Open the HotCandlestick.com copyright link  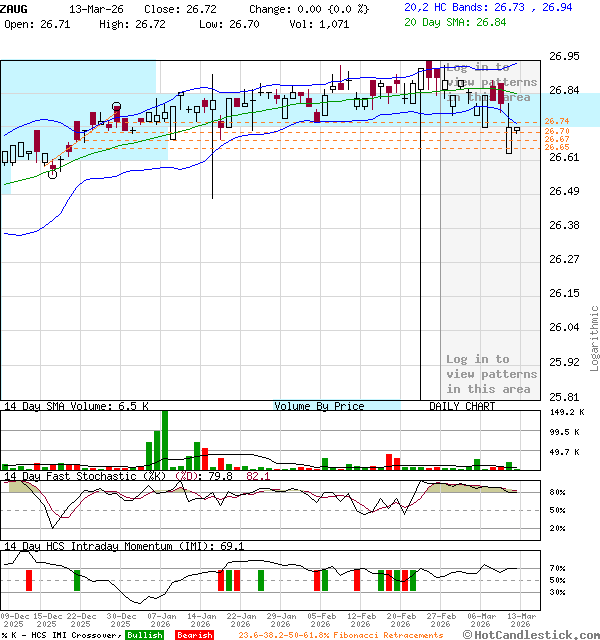point(532,635)
